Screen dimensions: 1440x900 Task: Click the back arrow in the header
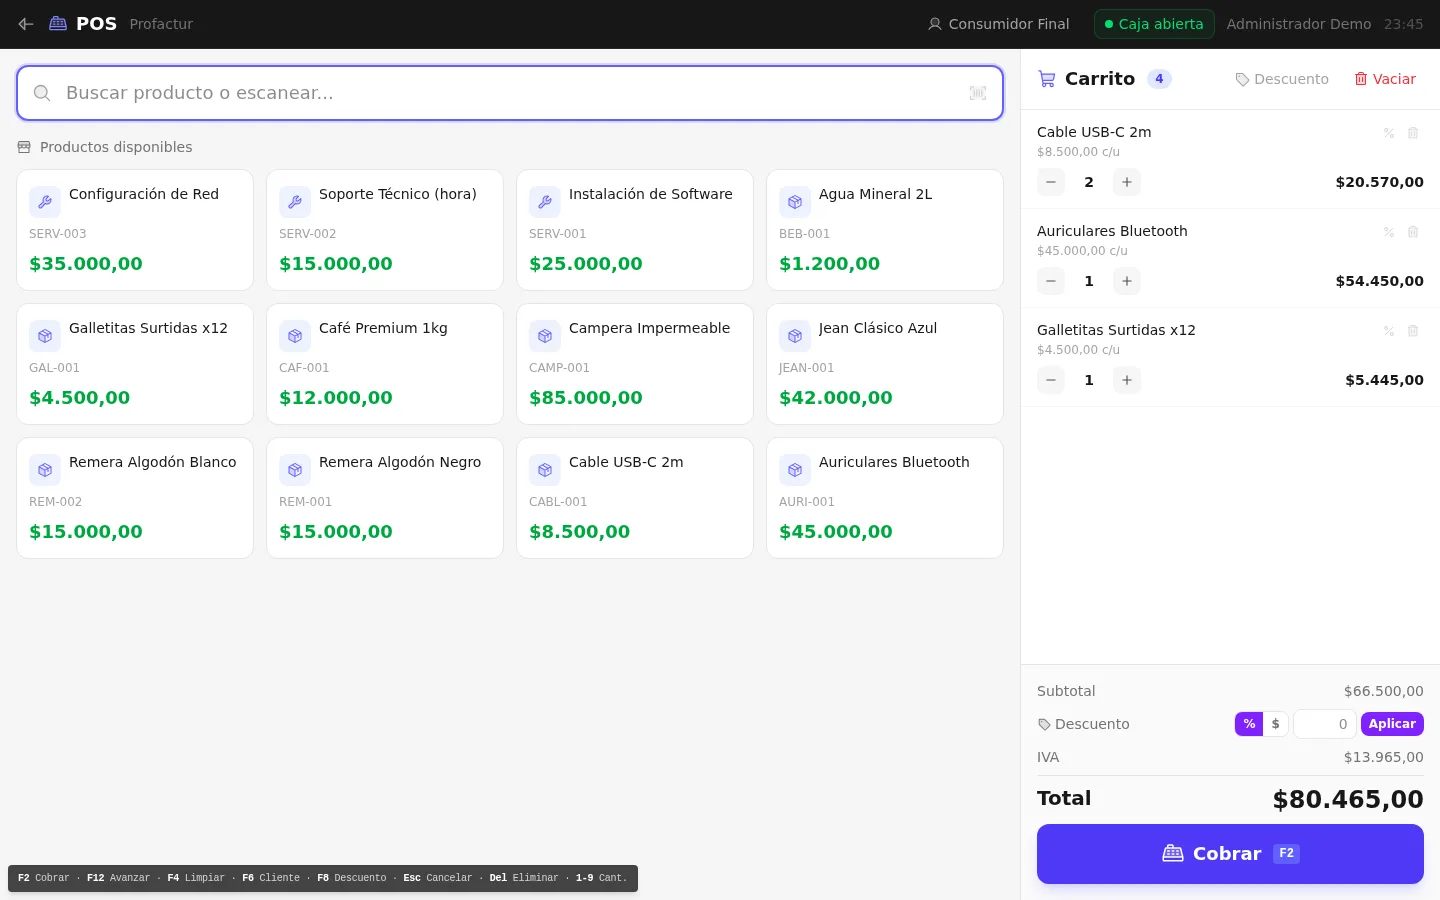coord(26,24)
